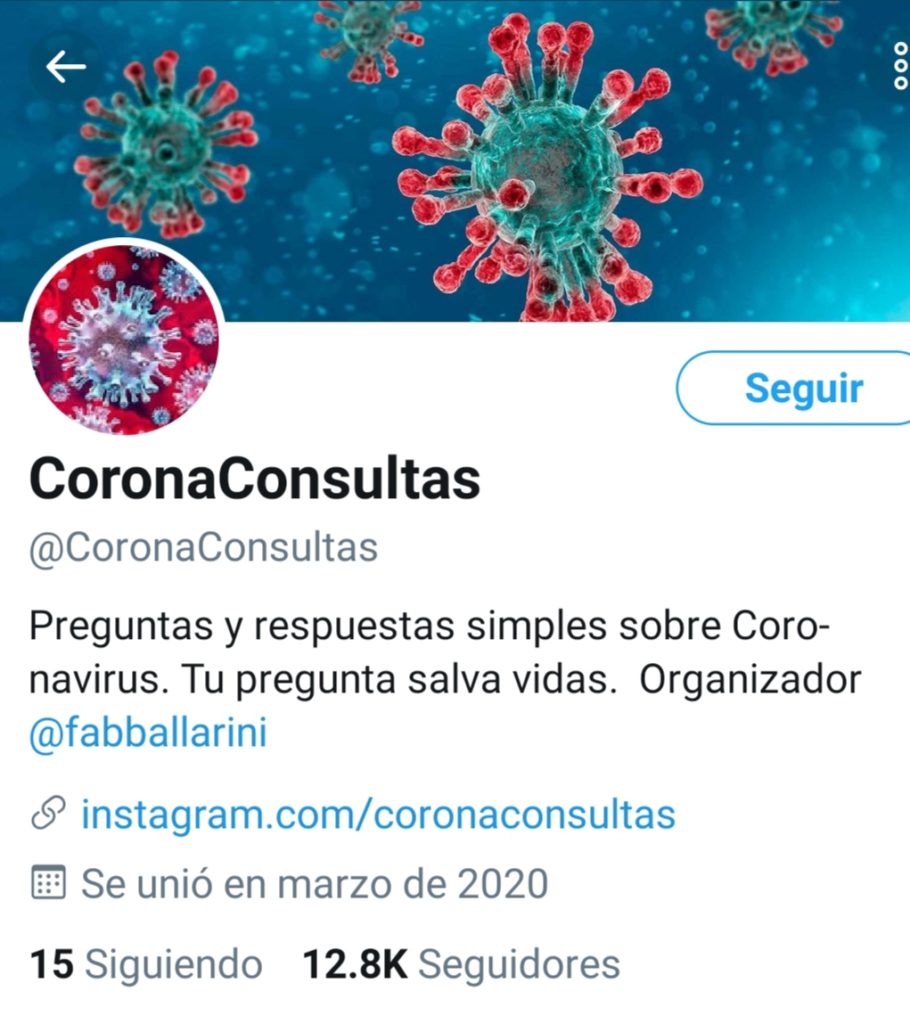Screen dimensions: 910x1024
Task: Open the three-dot overflow menu
Action: 900,66
